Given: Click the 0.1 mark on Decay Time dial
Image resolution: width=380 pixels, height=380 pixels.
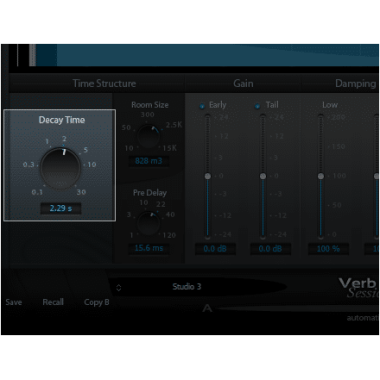Looking at the screenshot, I should point(37,192).
